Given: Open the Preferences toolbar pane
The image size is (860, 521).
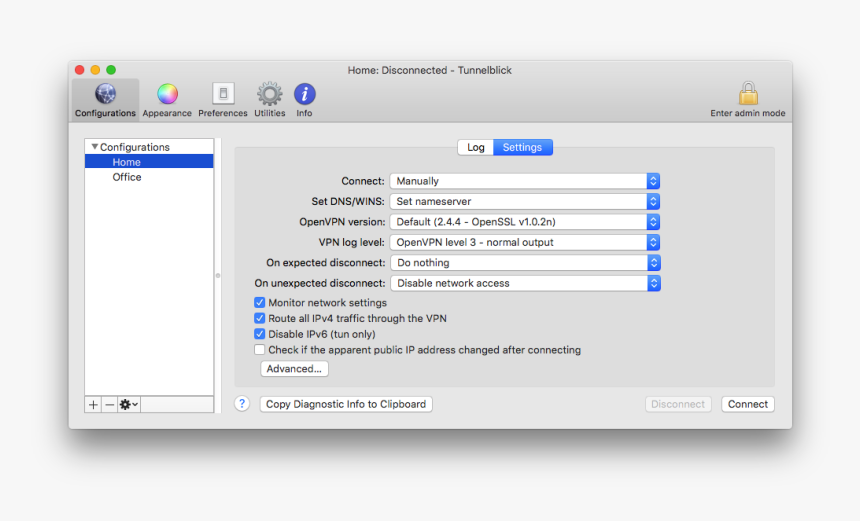Looking at the screenshot, I should [223, 100].
